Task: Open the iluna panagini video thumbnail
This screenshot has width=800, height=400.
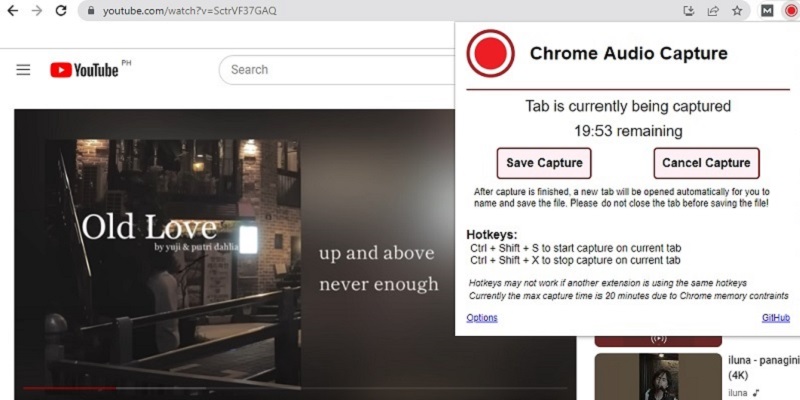Action: (x=658, y=377)
